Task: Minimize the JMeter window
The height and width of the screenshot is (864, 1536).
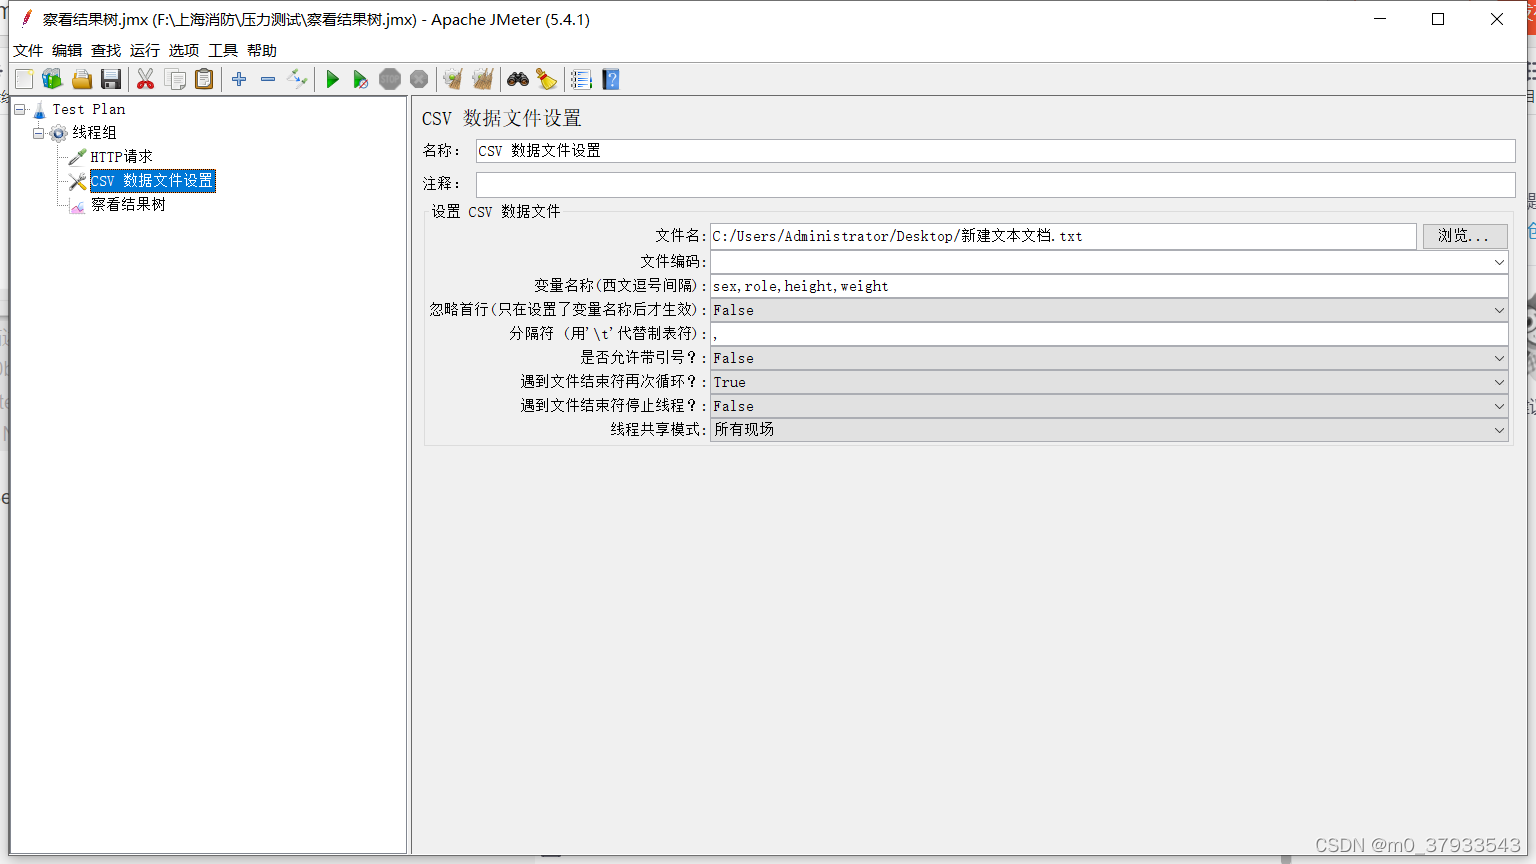Action: pos(1380,19)
